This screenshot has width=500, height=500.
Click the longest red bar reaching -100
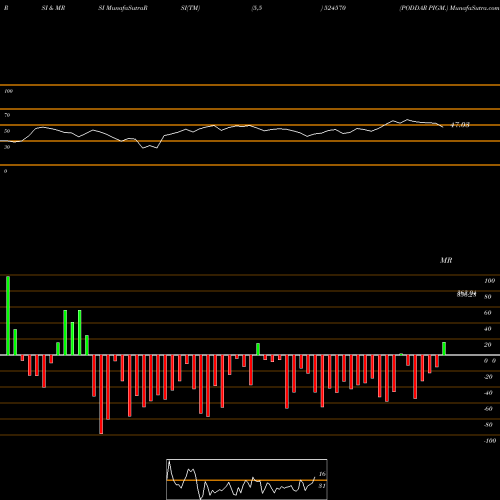[101, 394]
